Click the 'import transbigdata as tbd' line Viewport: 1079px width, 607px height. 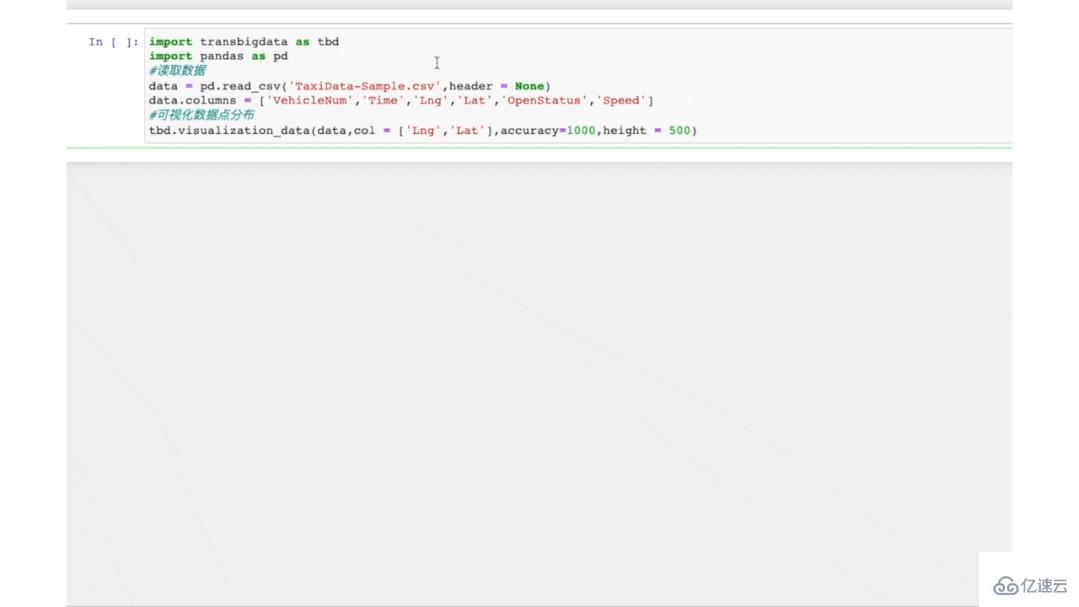pos(244,42)
